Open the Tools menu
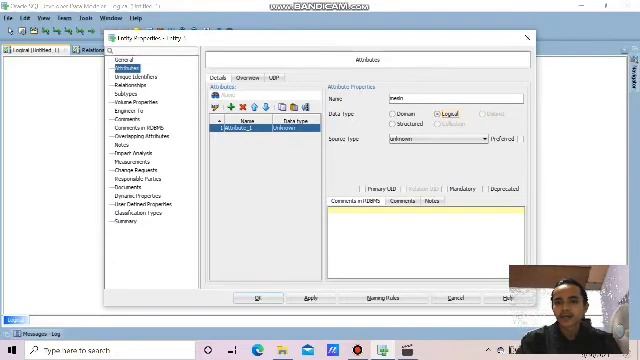 point(86,18)
